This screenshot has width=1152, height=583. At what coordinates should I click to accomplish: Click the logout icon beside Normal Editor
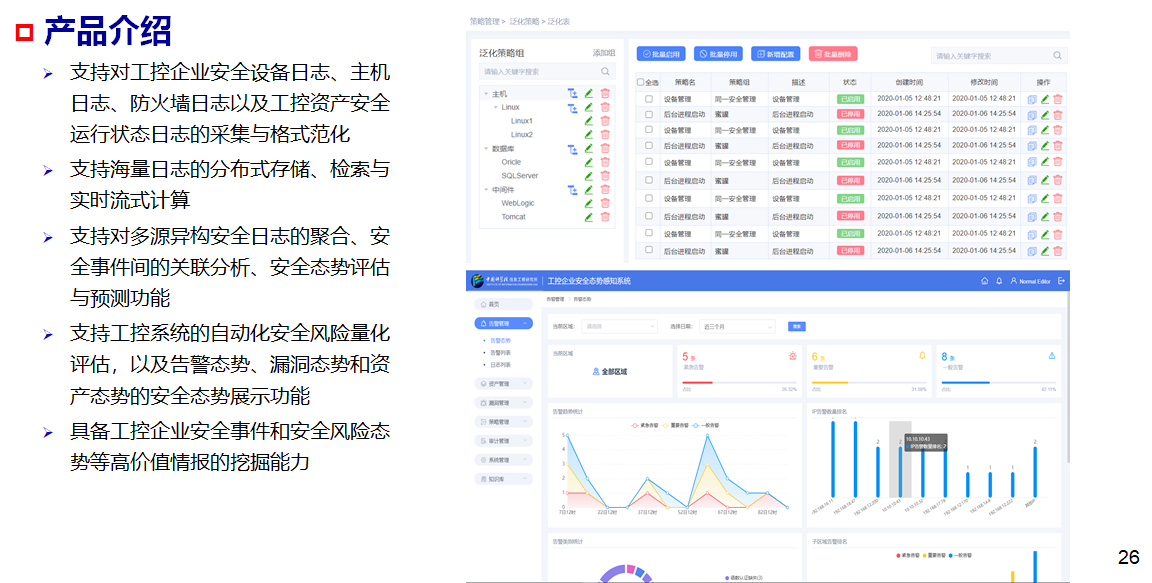click(1061, 281)
